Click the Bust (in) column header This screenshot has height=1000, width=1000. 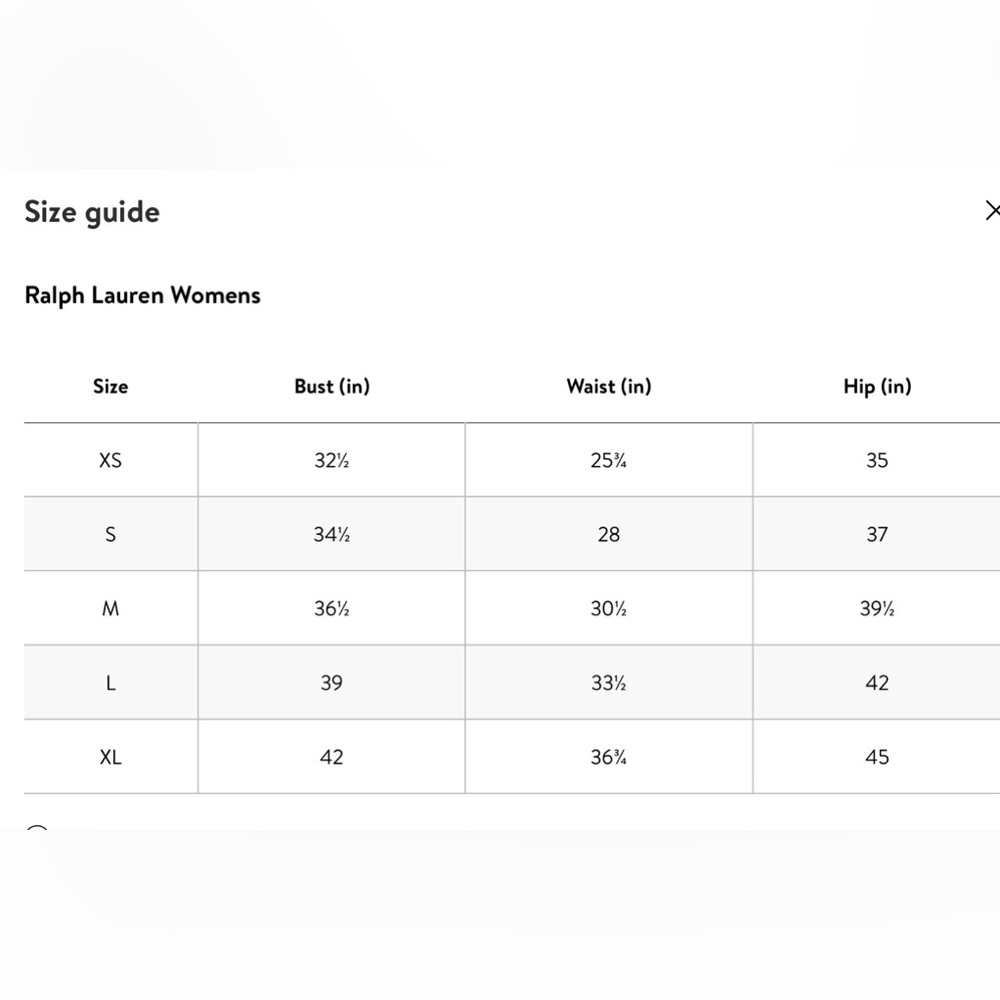332,386
